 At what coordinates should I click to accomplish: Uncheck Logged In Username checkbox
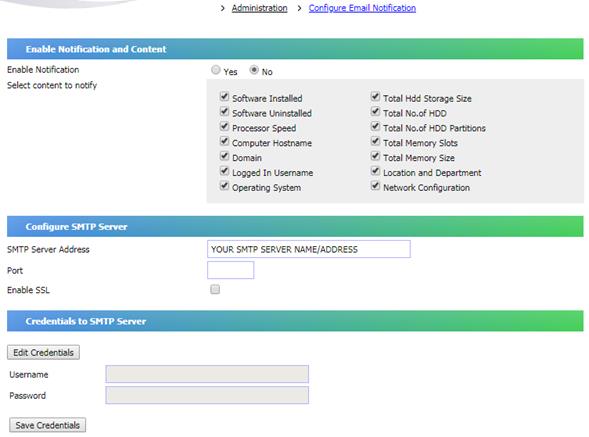click(x=224, y=171)
